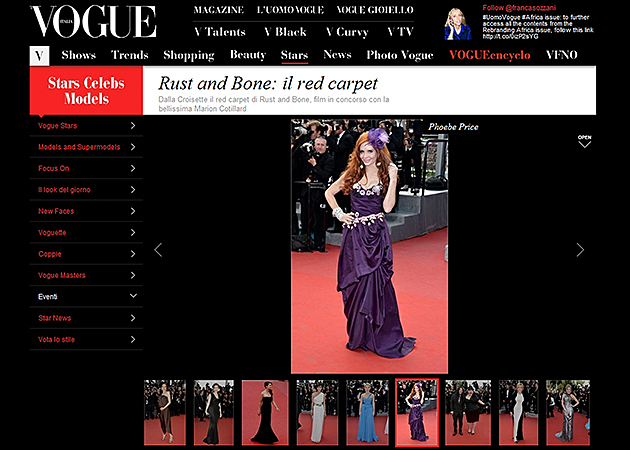Select the blue dress thumbnail

tap(368, 412)
